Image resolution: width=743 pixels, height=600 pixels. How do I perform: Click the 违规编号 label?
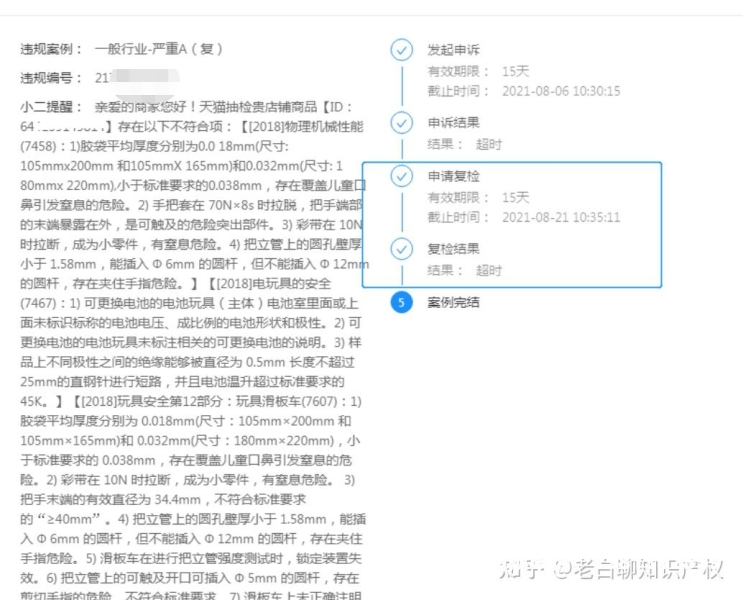pos(51,78)
